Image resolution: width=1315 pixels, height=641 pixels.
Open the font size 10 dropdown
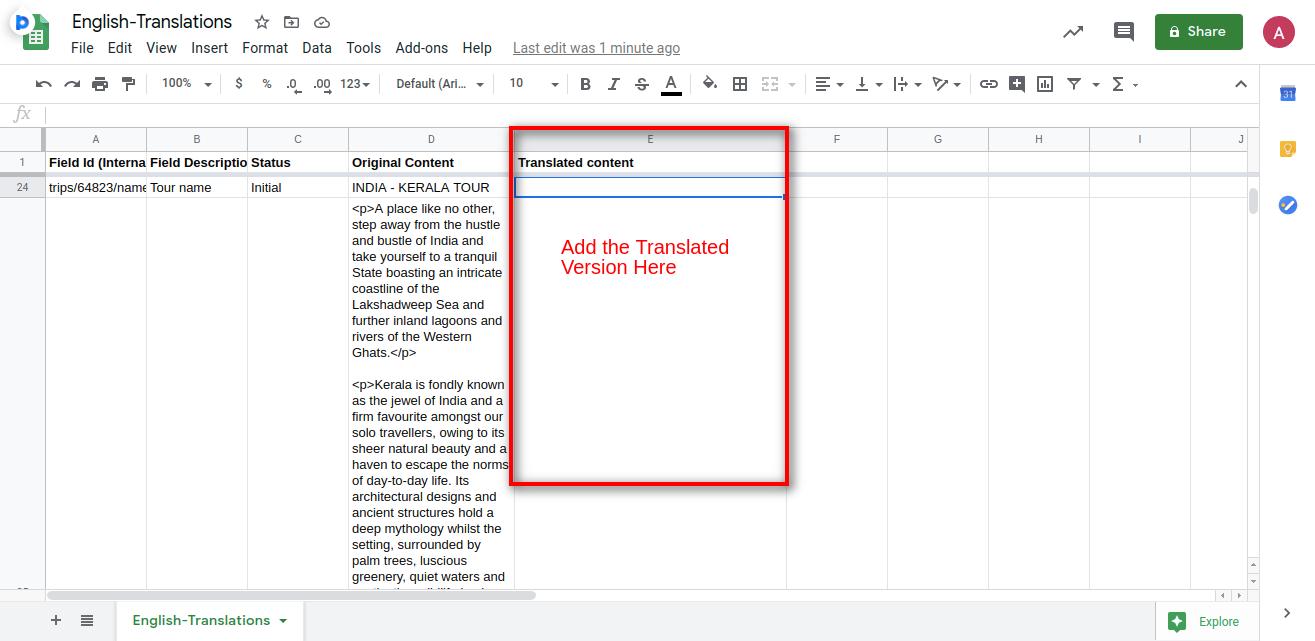(x=533, y=84)
